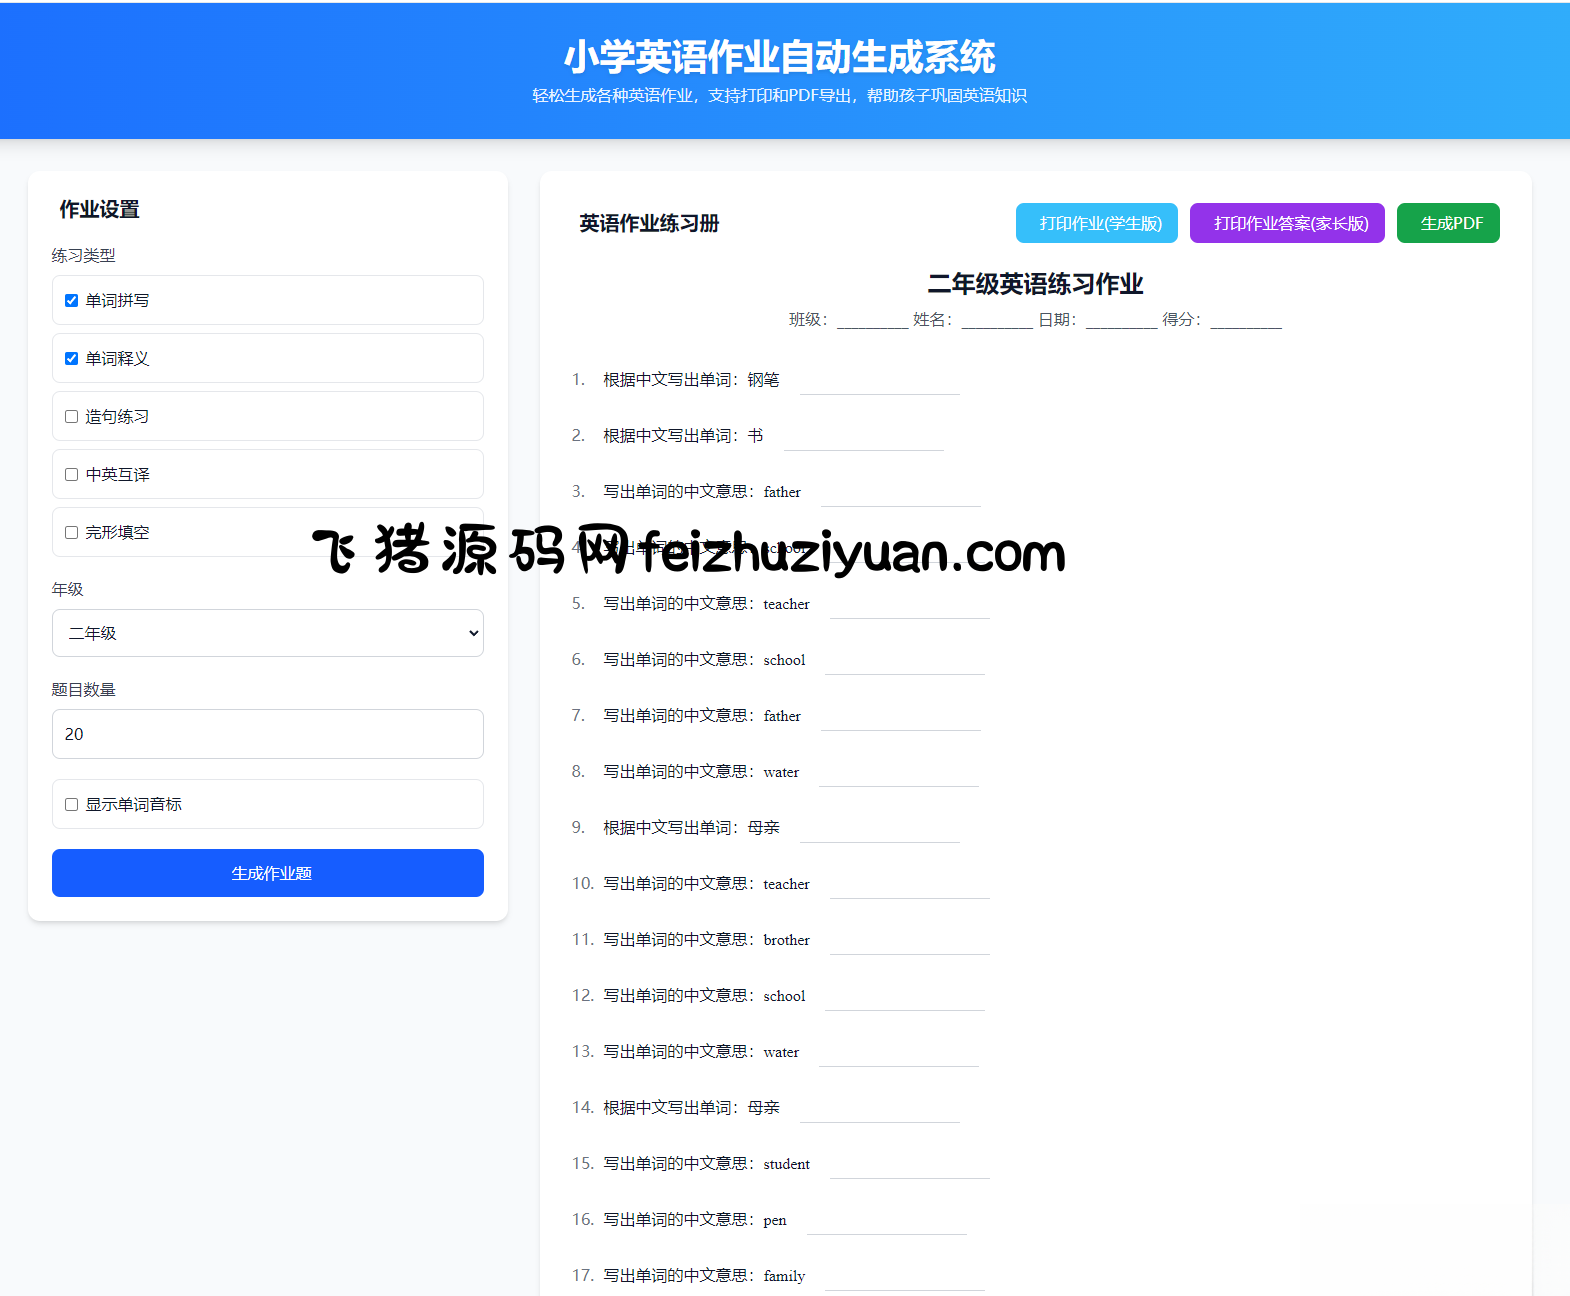Click question 8 word water
The image size is (1570, 1296).
tap(781, 772)
